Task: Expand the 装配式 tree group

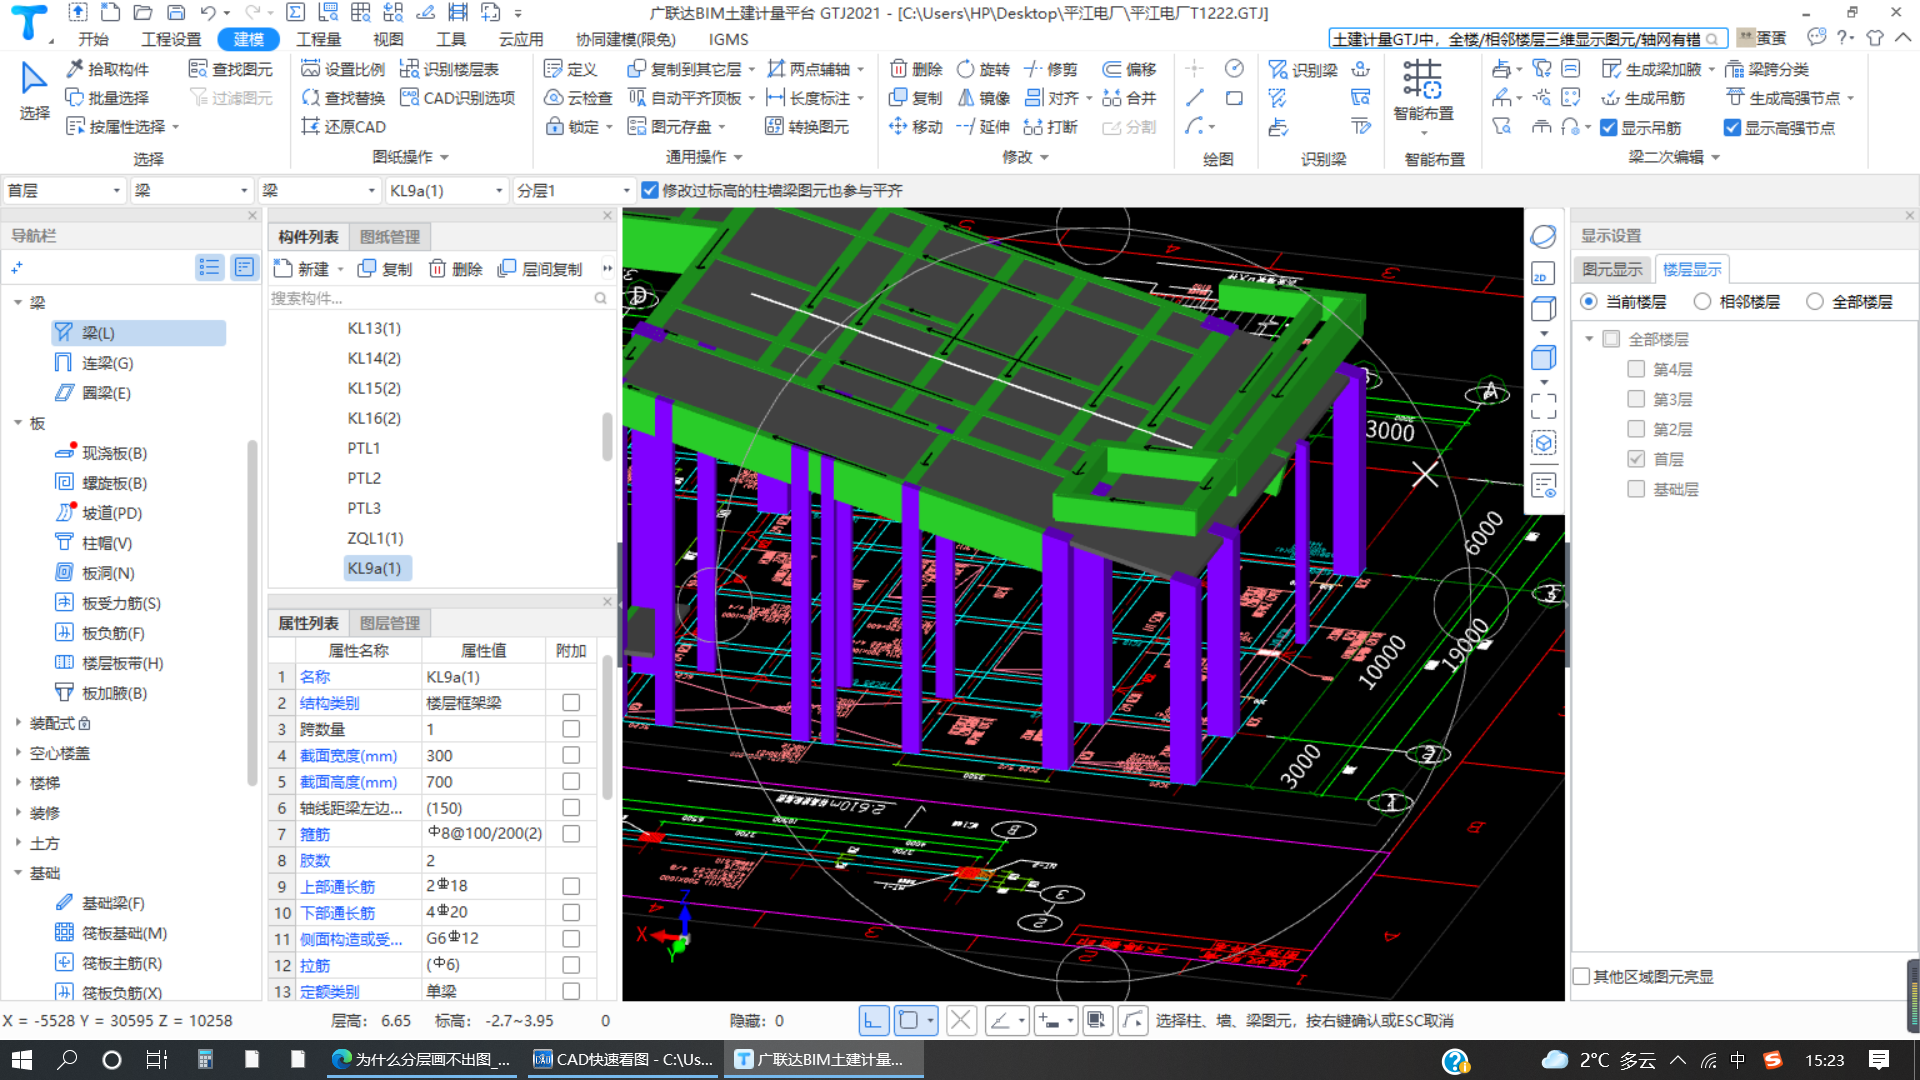Action: click(x=18, y=722)
